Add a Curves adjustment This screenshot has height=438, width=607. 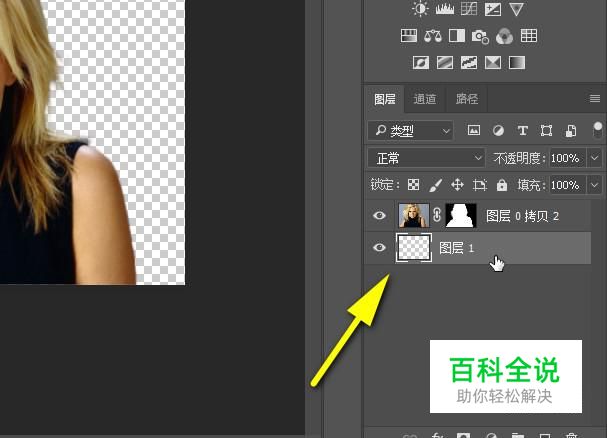tap(469, 9)
